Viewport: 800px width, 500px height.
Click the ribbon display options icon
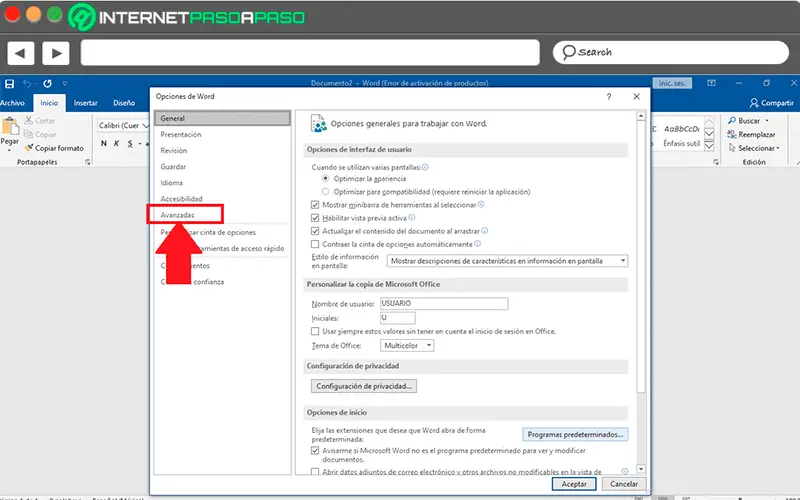(712, 83)
